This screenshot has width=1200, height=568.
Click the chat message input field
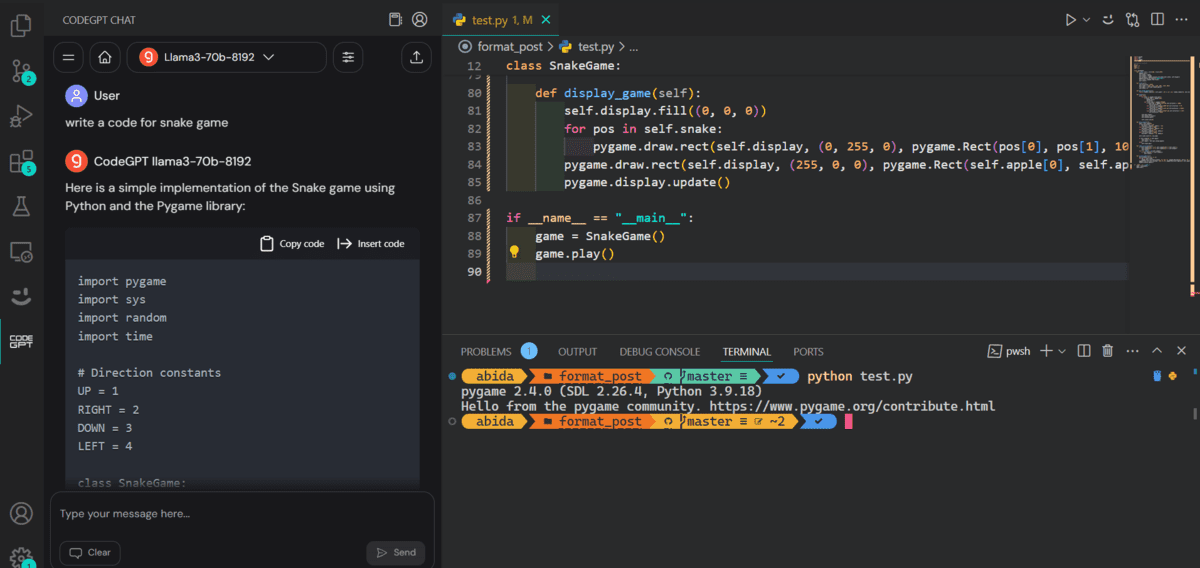pyautogui.click(x=242, y=514)
